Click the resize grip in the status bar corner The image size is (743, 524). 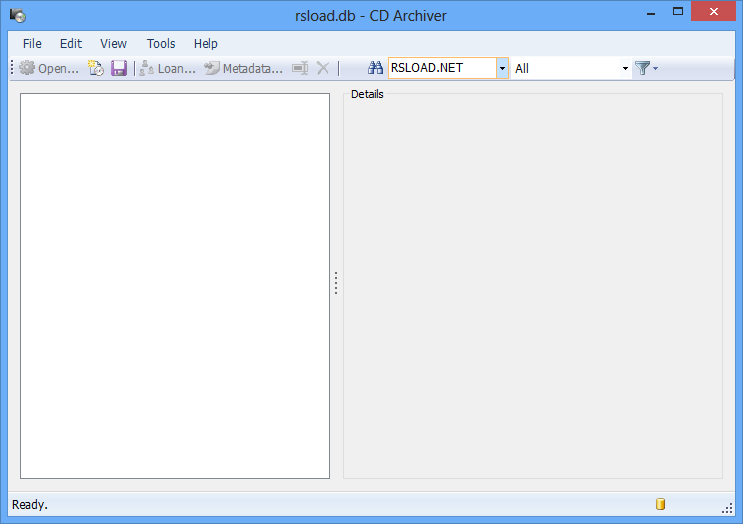[727, 508]
